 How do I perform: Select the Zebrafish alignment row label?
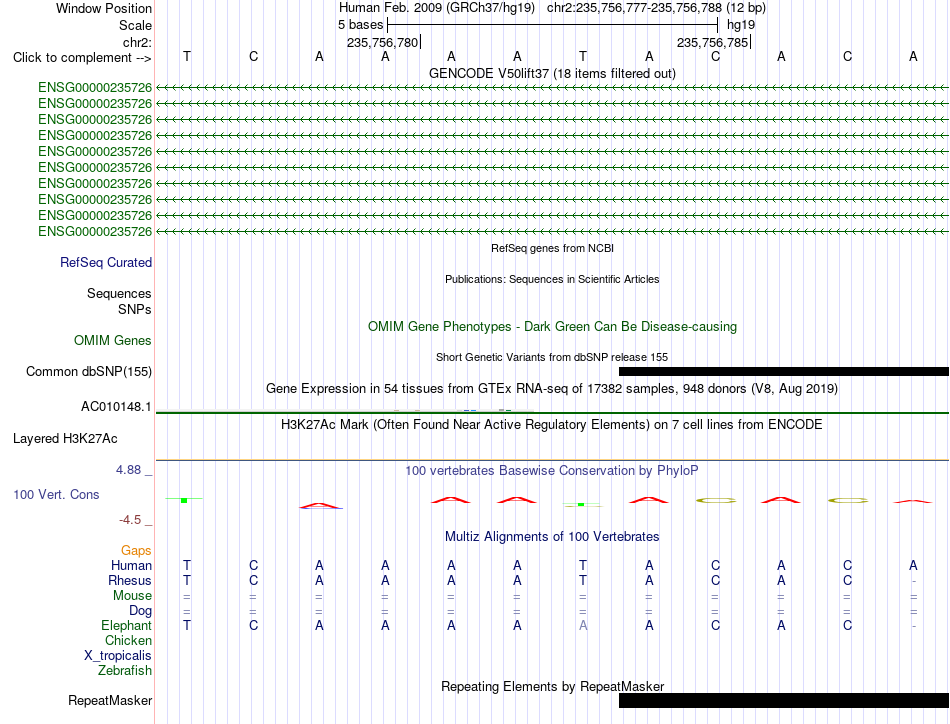point(125,671)
